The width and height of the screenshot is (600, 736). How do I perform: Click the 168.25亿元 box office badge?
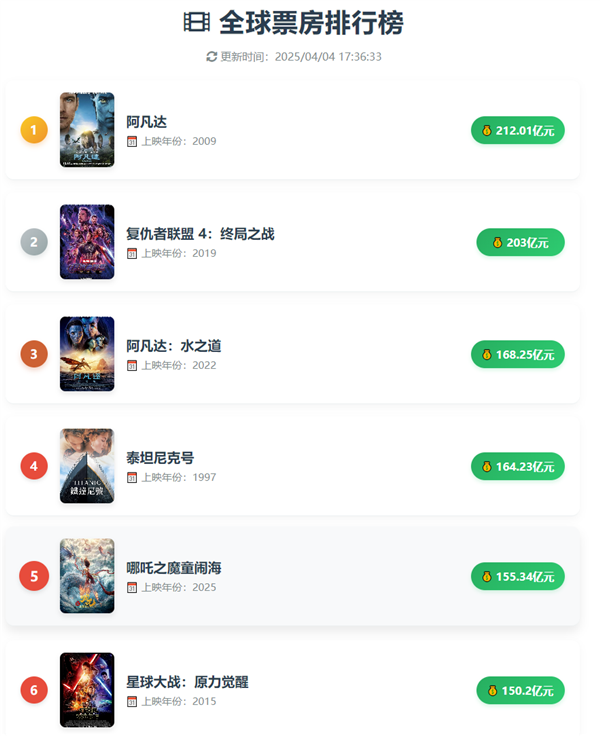pyautogui.click(x=517, y=354)
